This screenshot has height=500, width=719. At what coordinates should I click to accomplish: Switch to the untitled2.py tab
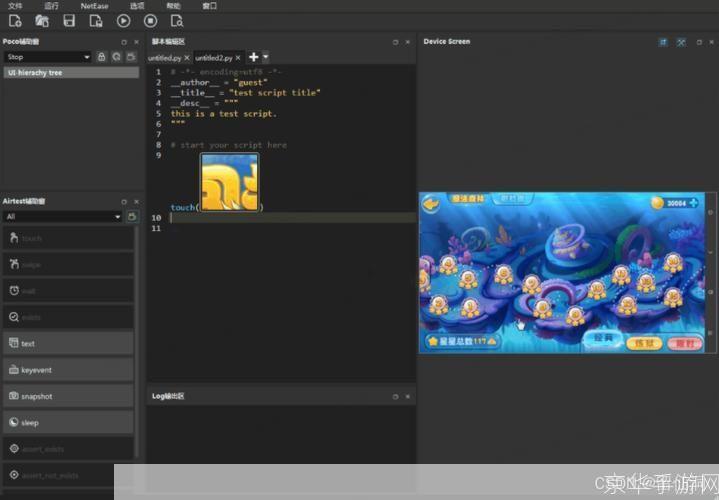click(214, 58)
